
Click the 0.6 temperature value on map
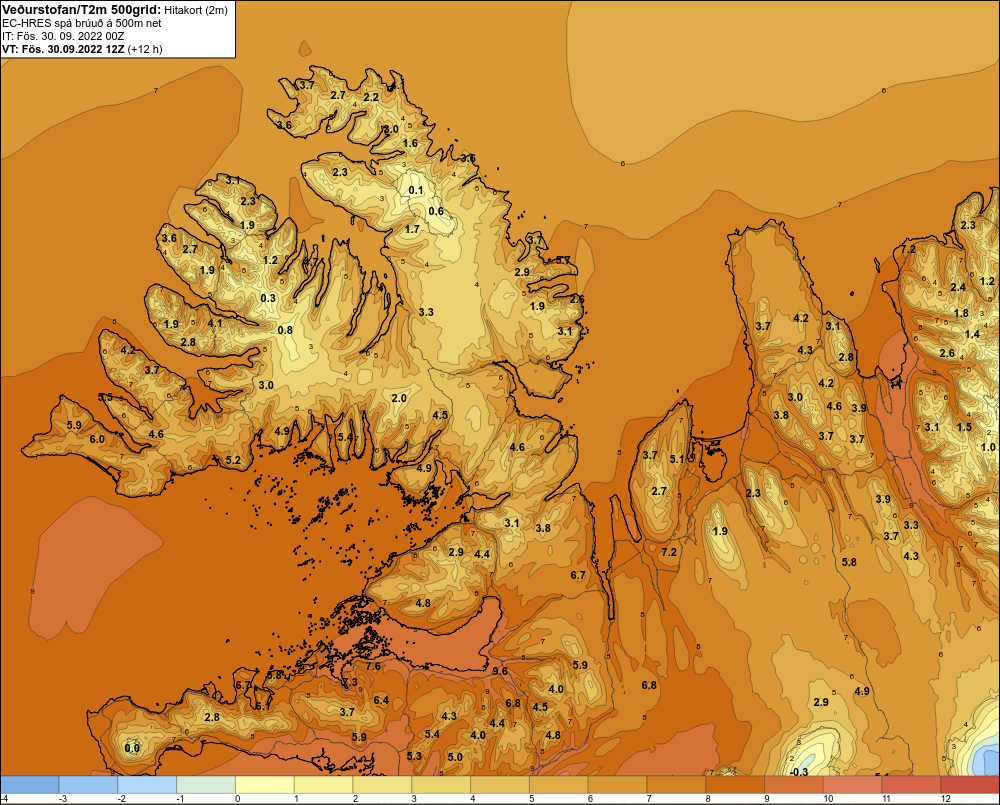[436, 211]
